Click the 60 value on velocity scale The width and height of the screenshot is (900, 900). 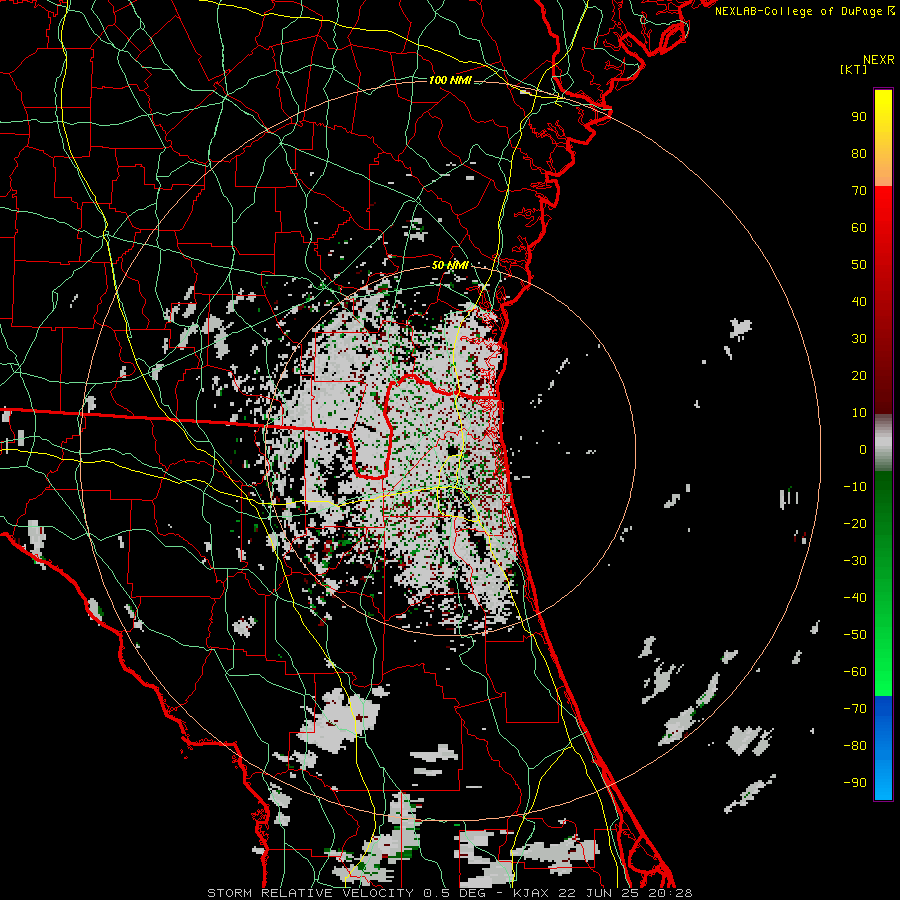click(859, 227)
